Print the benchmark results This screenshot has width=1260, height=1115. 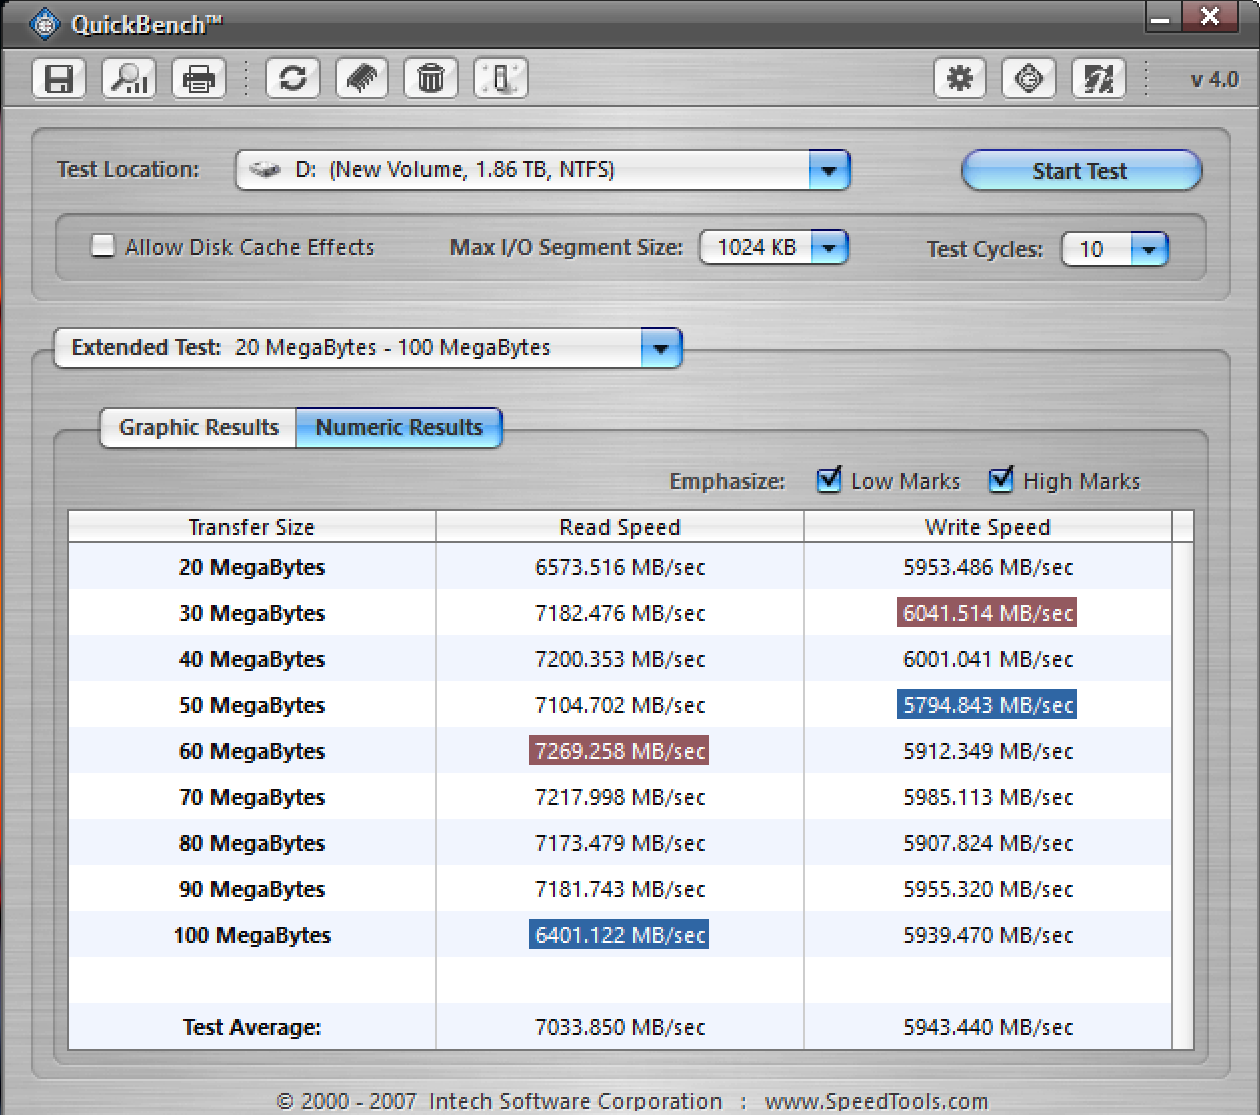(x=199, y=78)
